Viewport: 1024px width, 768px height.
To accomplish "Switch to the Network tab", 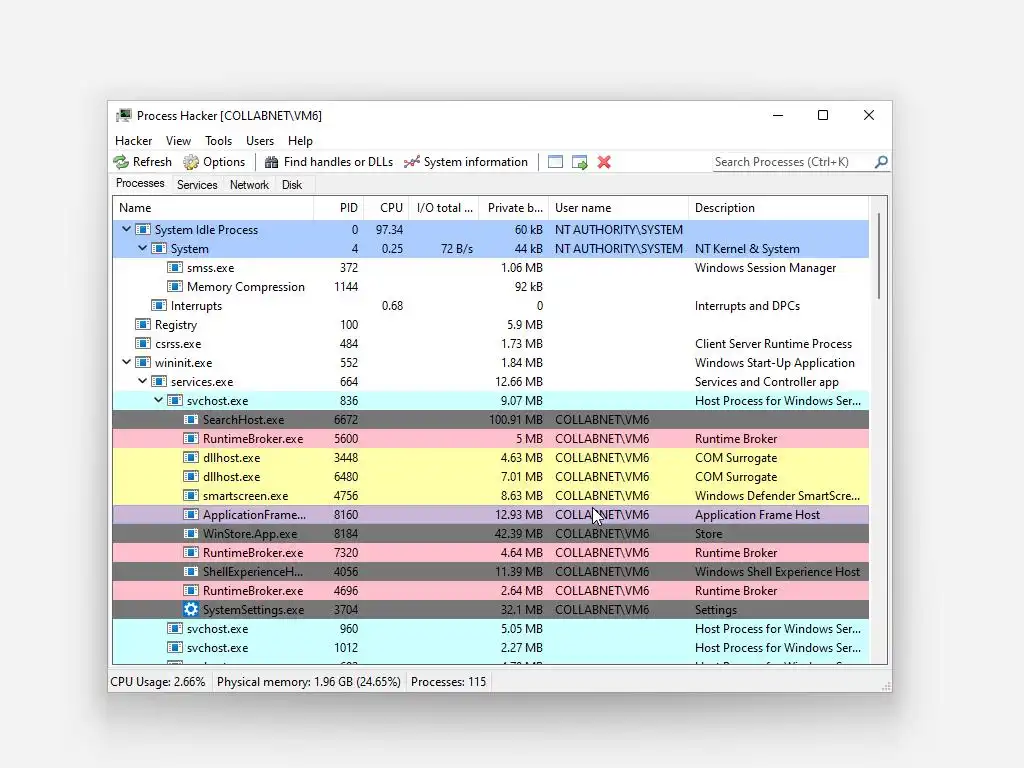I will pos(249,185).
